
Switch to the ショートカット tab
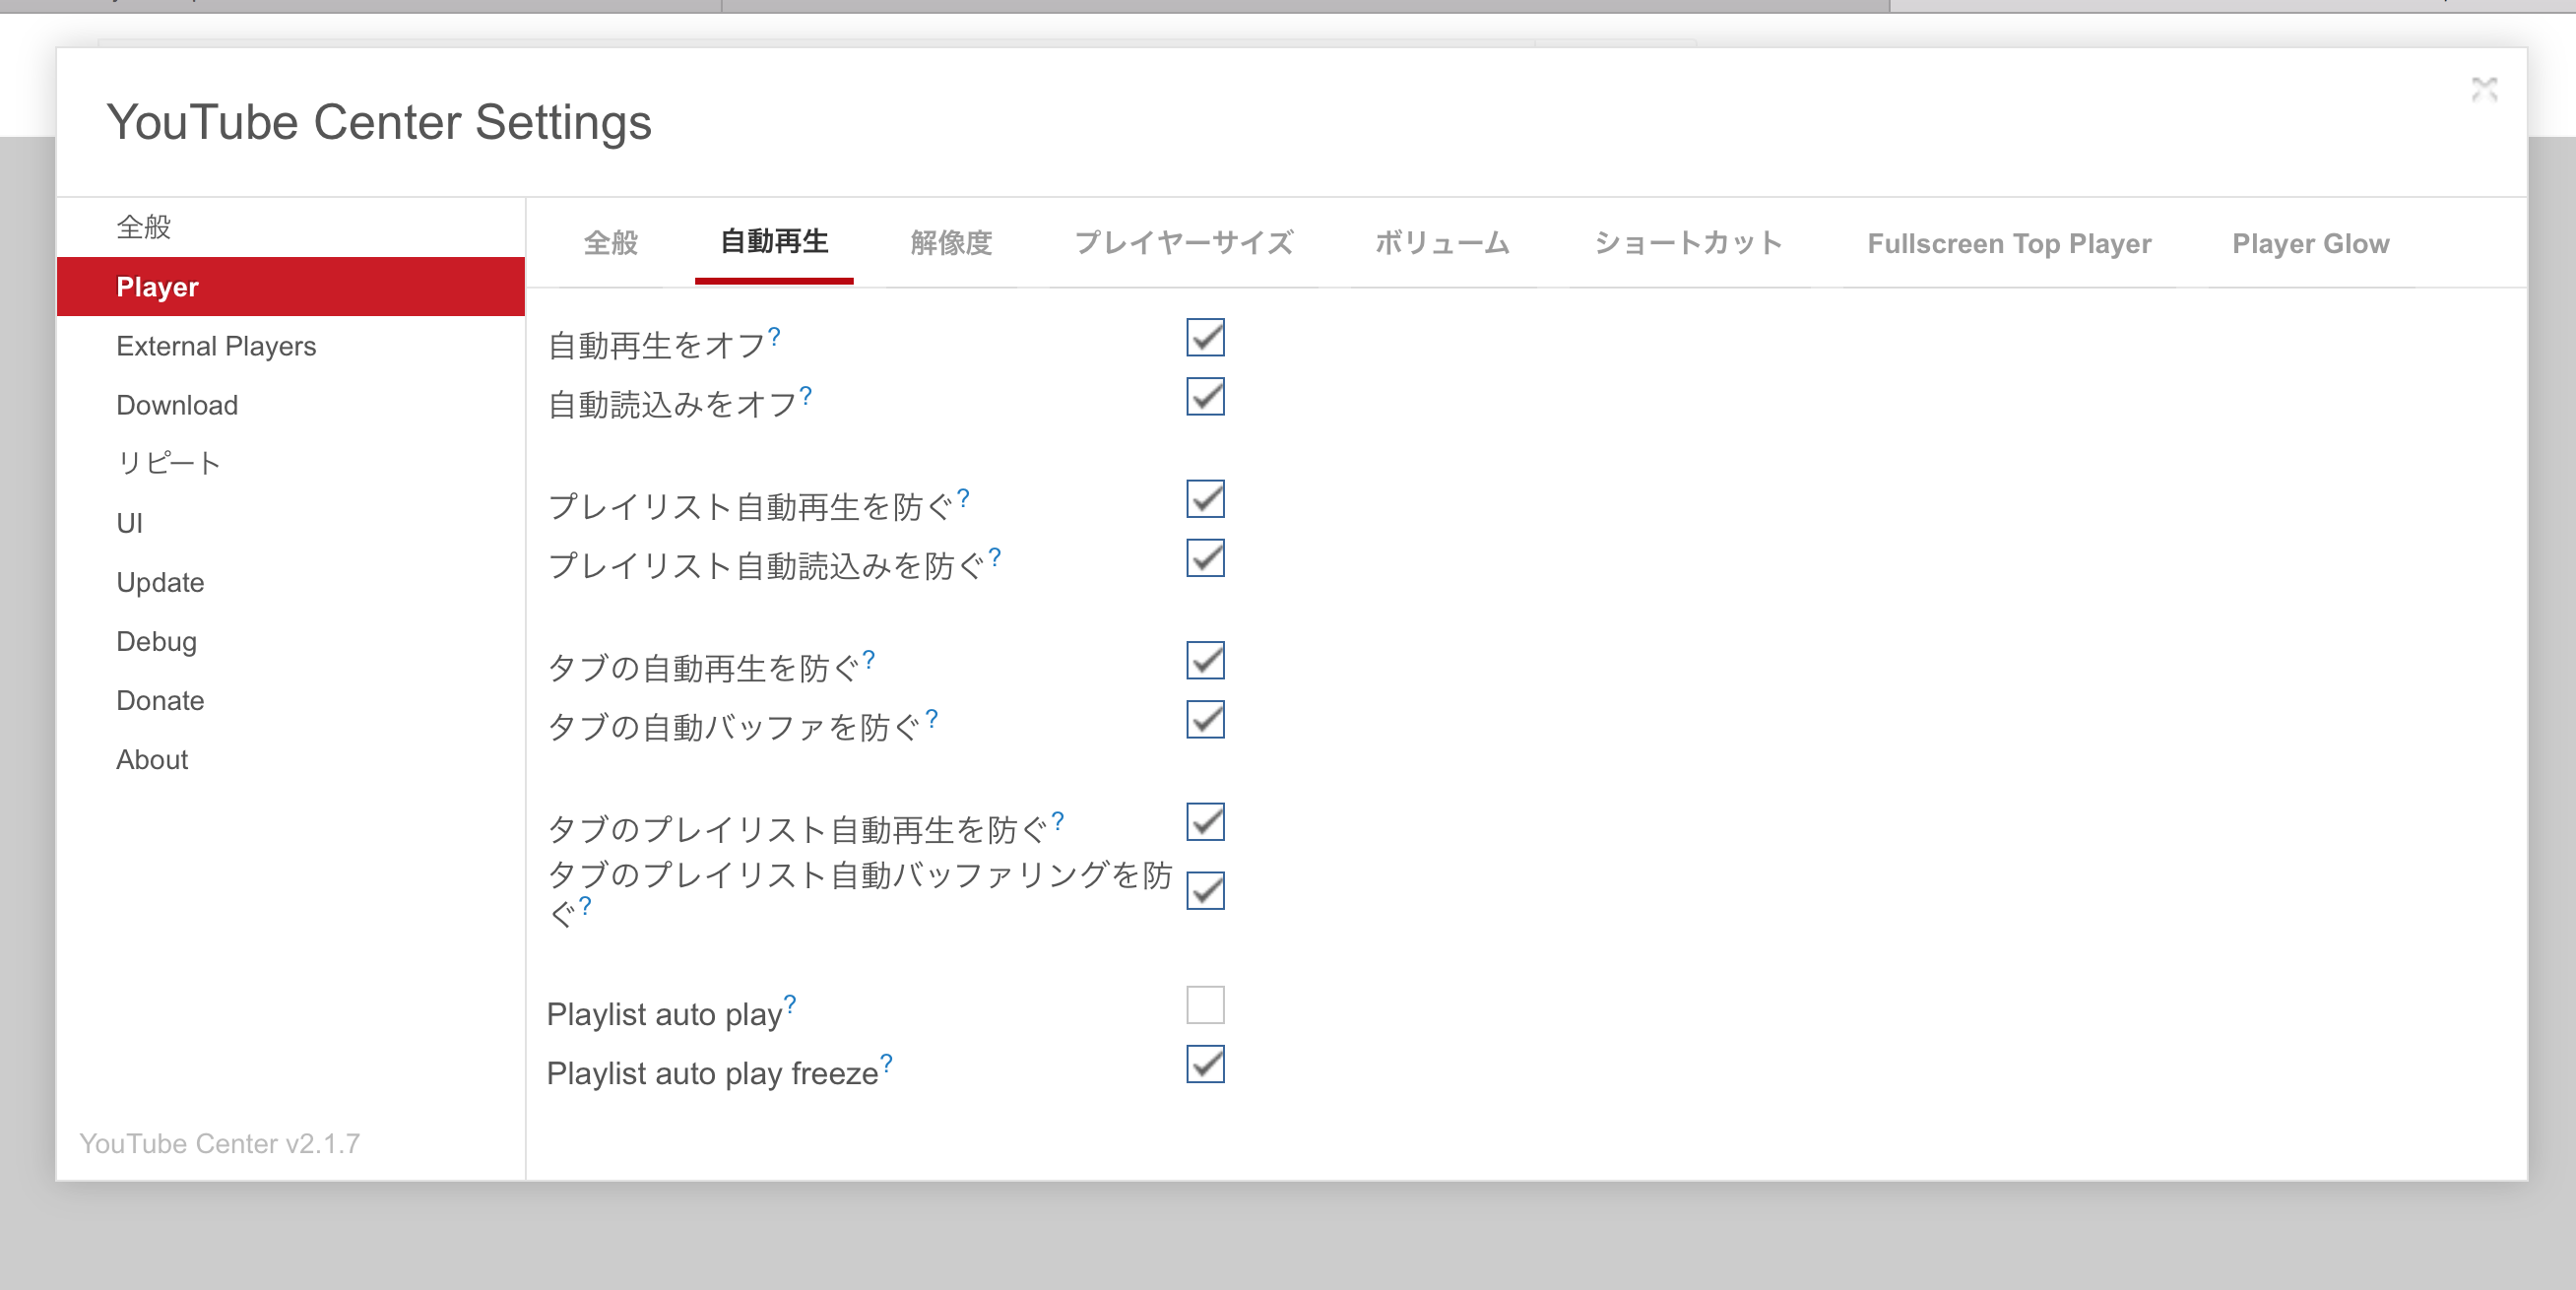(1688, 243)
